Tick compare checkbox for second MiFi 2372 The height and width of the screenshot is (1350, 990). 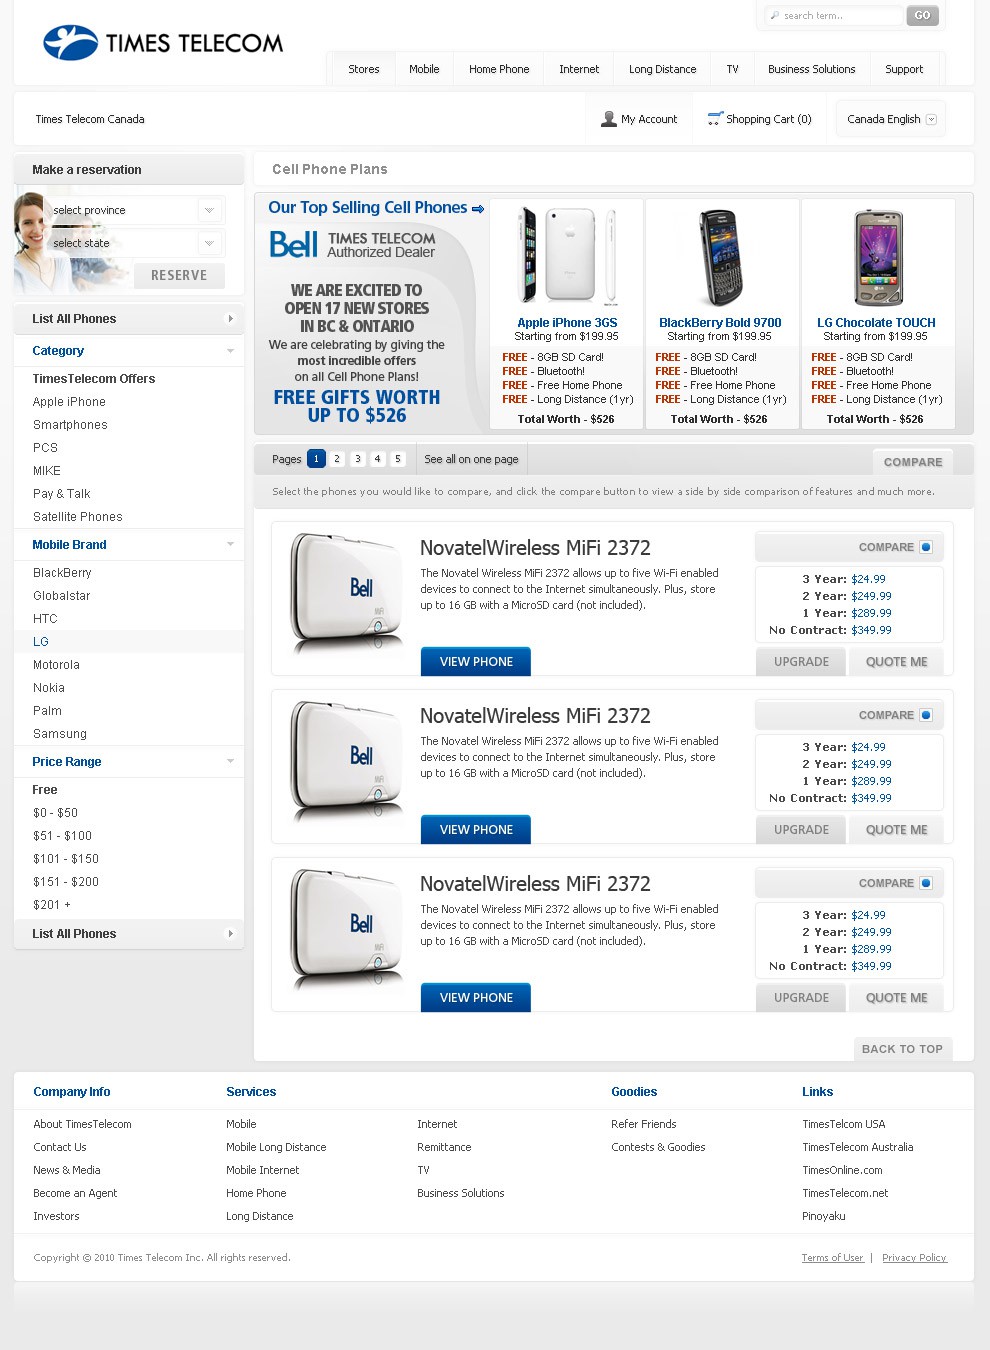point(926,715)
